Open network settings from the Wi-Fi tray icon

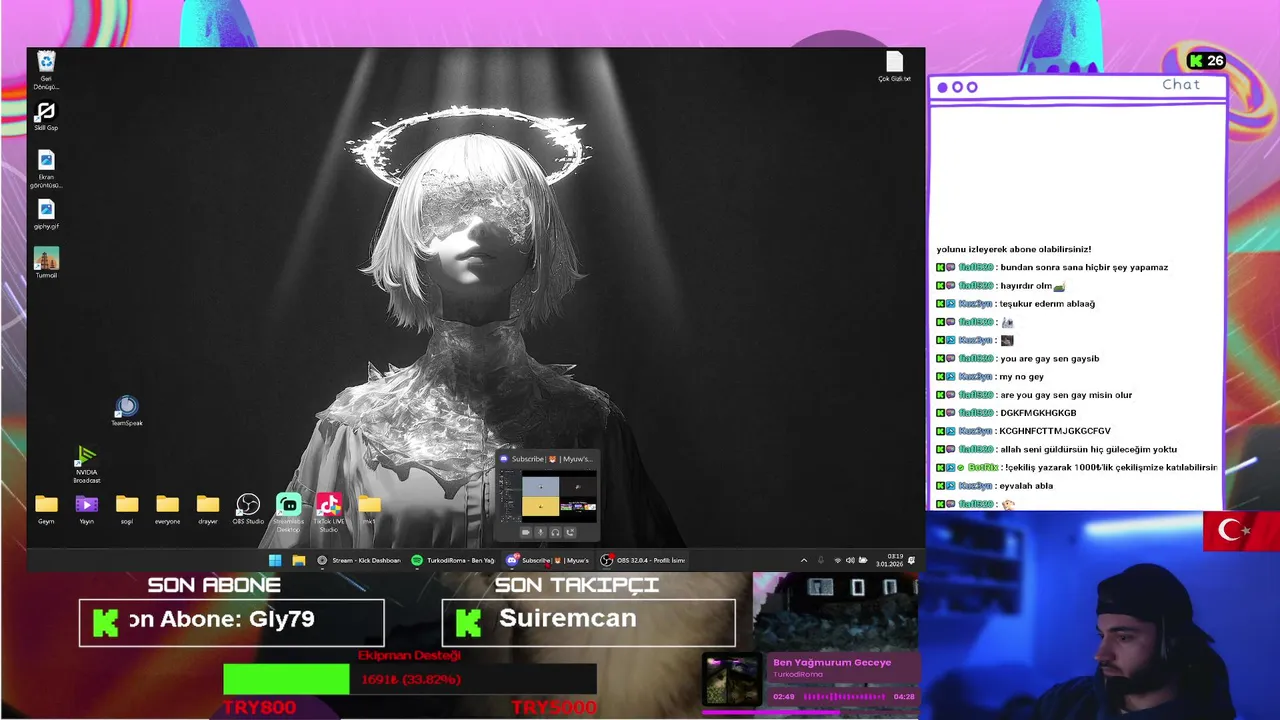point(838,560)
